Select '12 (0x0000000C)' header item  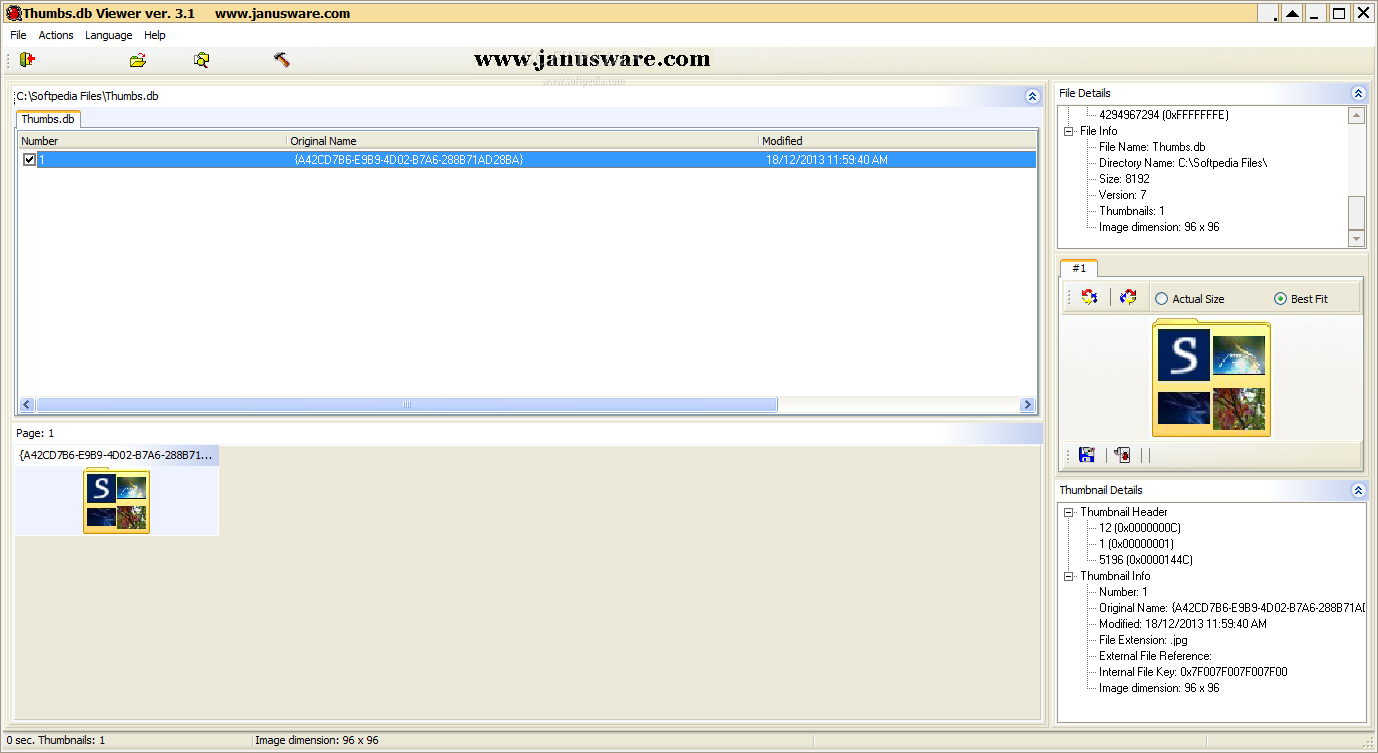tap(1140, 528)
